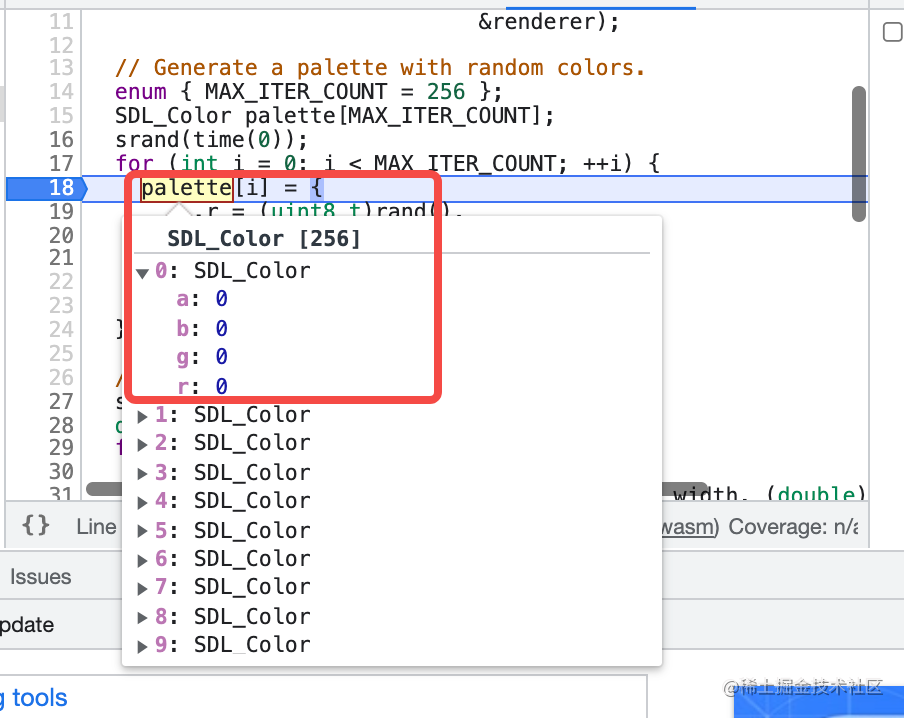Image resolution: width=904 pixels, height=718 pixels.
Task: Expand item 7 SDL_Color in popup
Action: 142,588
